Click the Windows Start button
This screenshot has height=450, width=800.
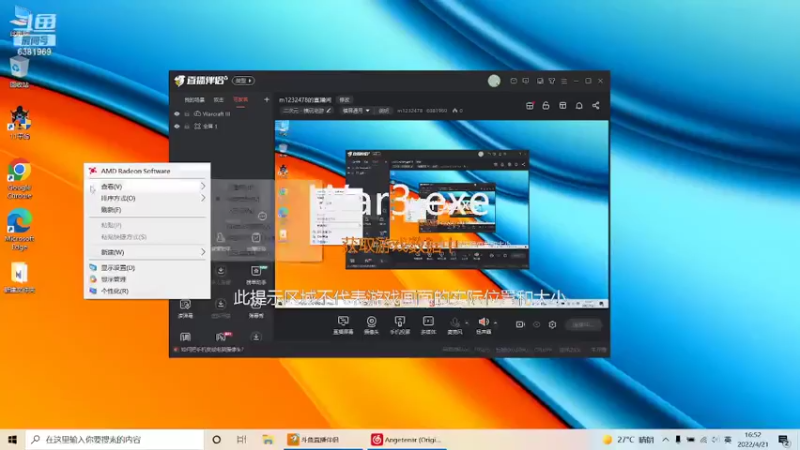[x=12, y=439]
